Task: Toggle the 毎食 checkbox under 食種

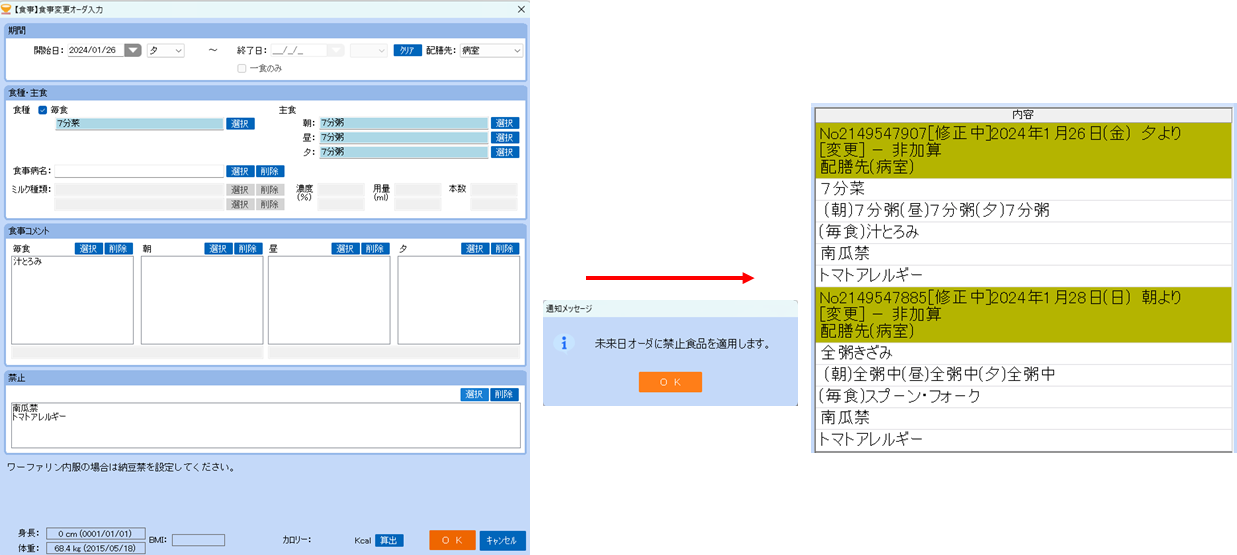Action: click(x=42, y=110)
